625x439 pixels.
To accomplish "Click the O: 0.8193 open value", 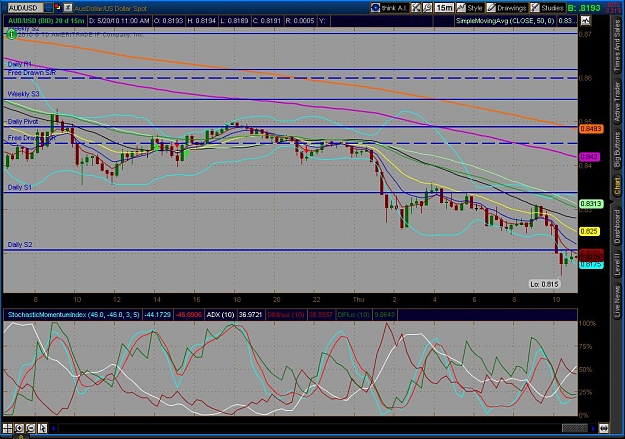I will [168, 21].
